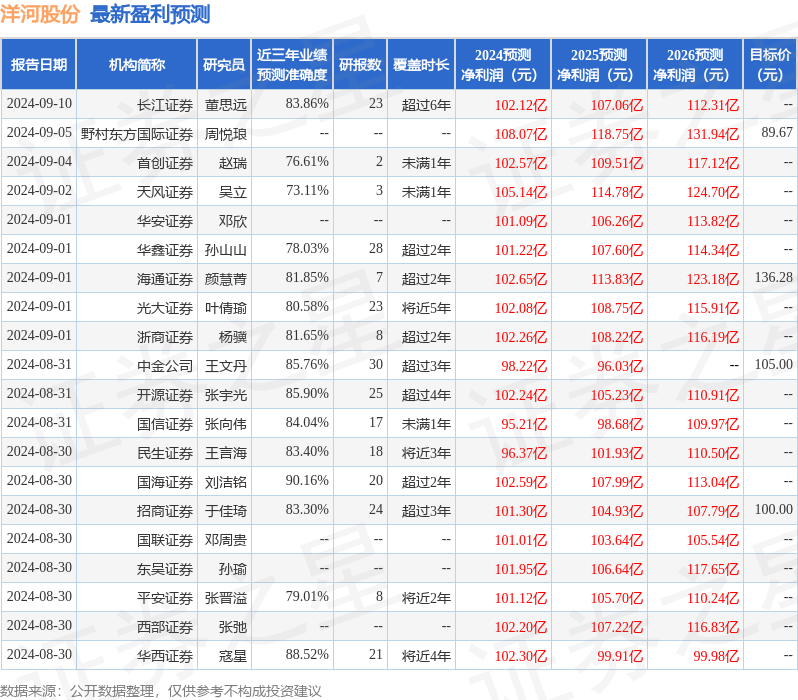This screenshot has height=700, width=798.
Task: Click target price 100.00
Action: 774,510
